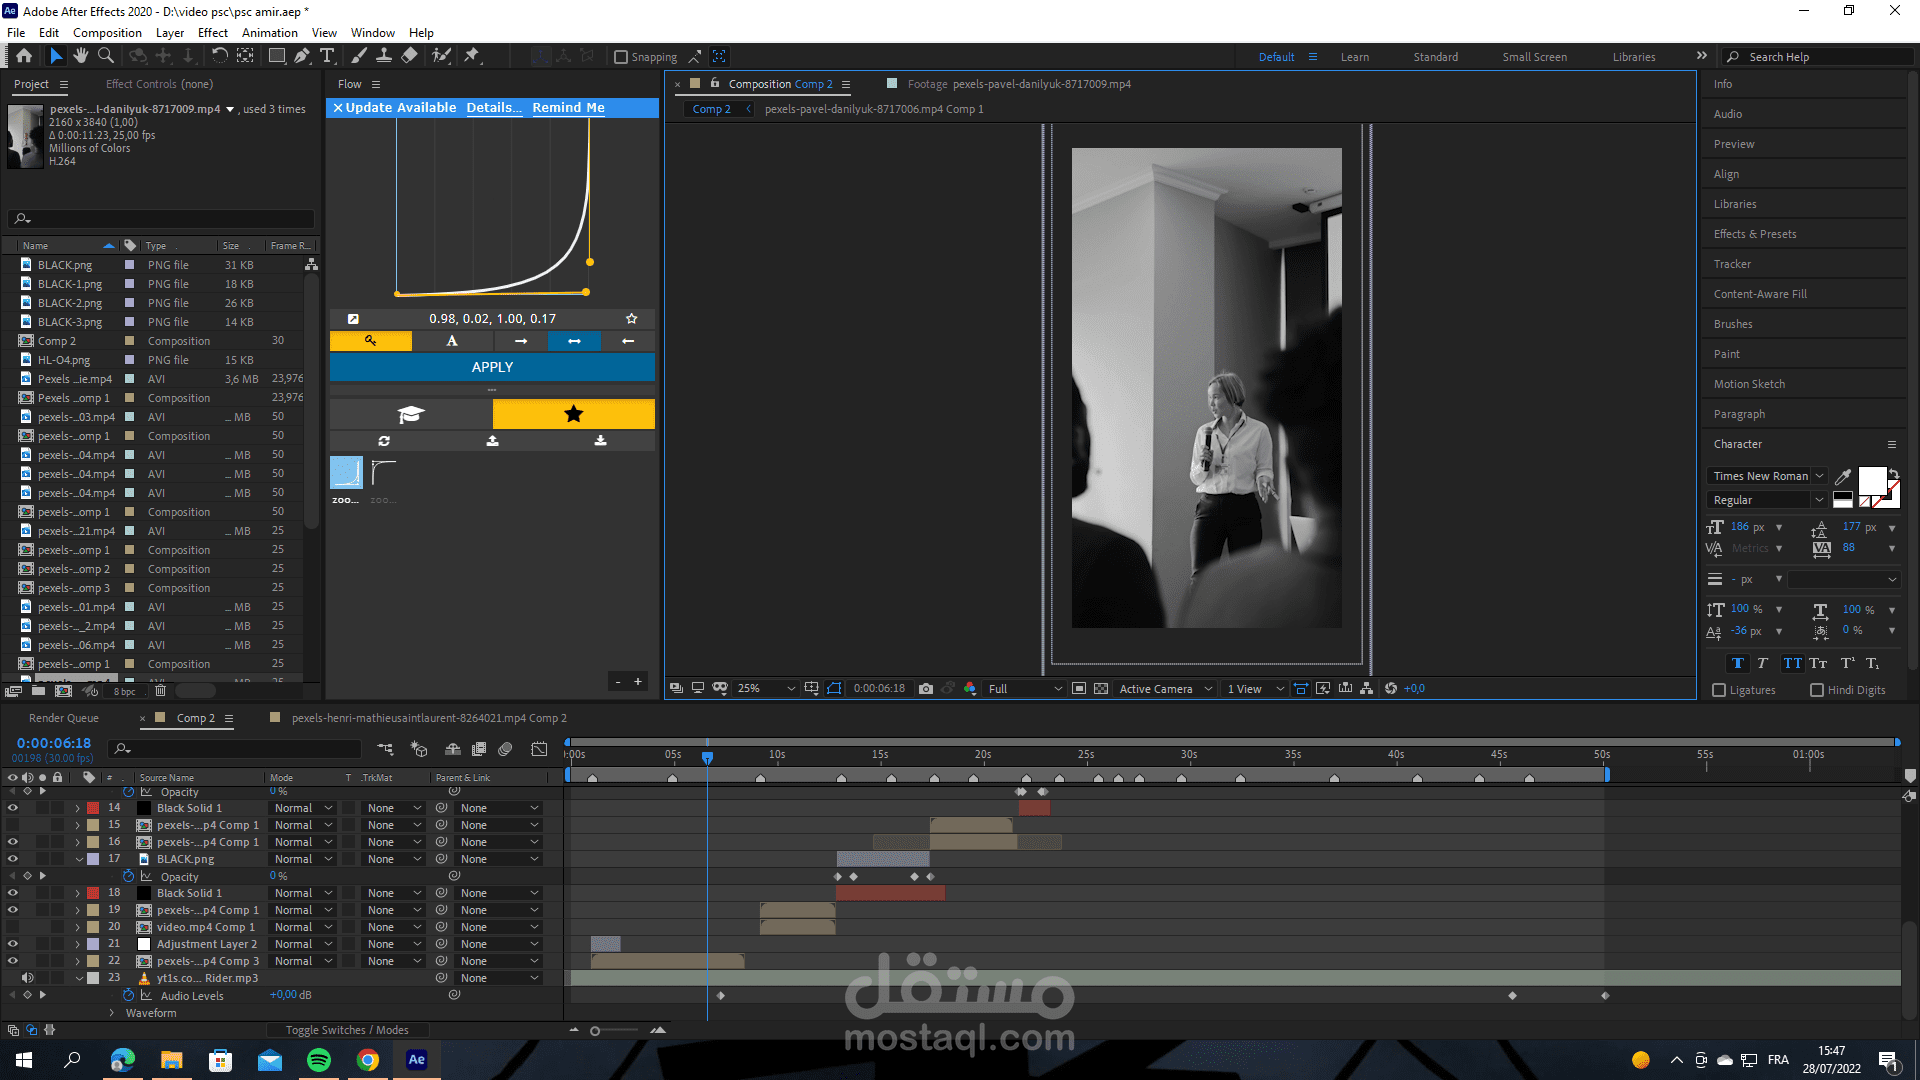1920x1080 pixels.
Task: Enable the Snapping checkbox
Action: point(621,57)
